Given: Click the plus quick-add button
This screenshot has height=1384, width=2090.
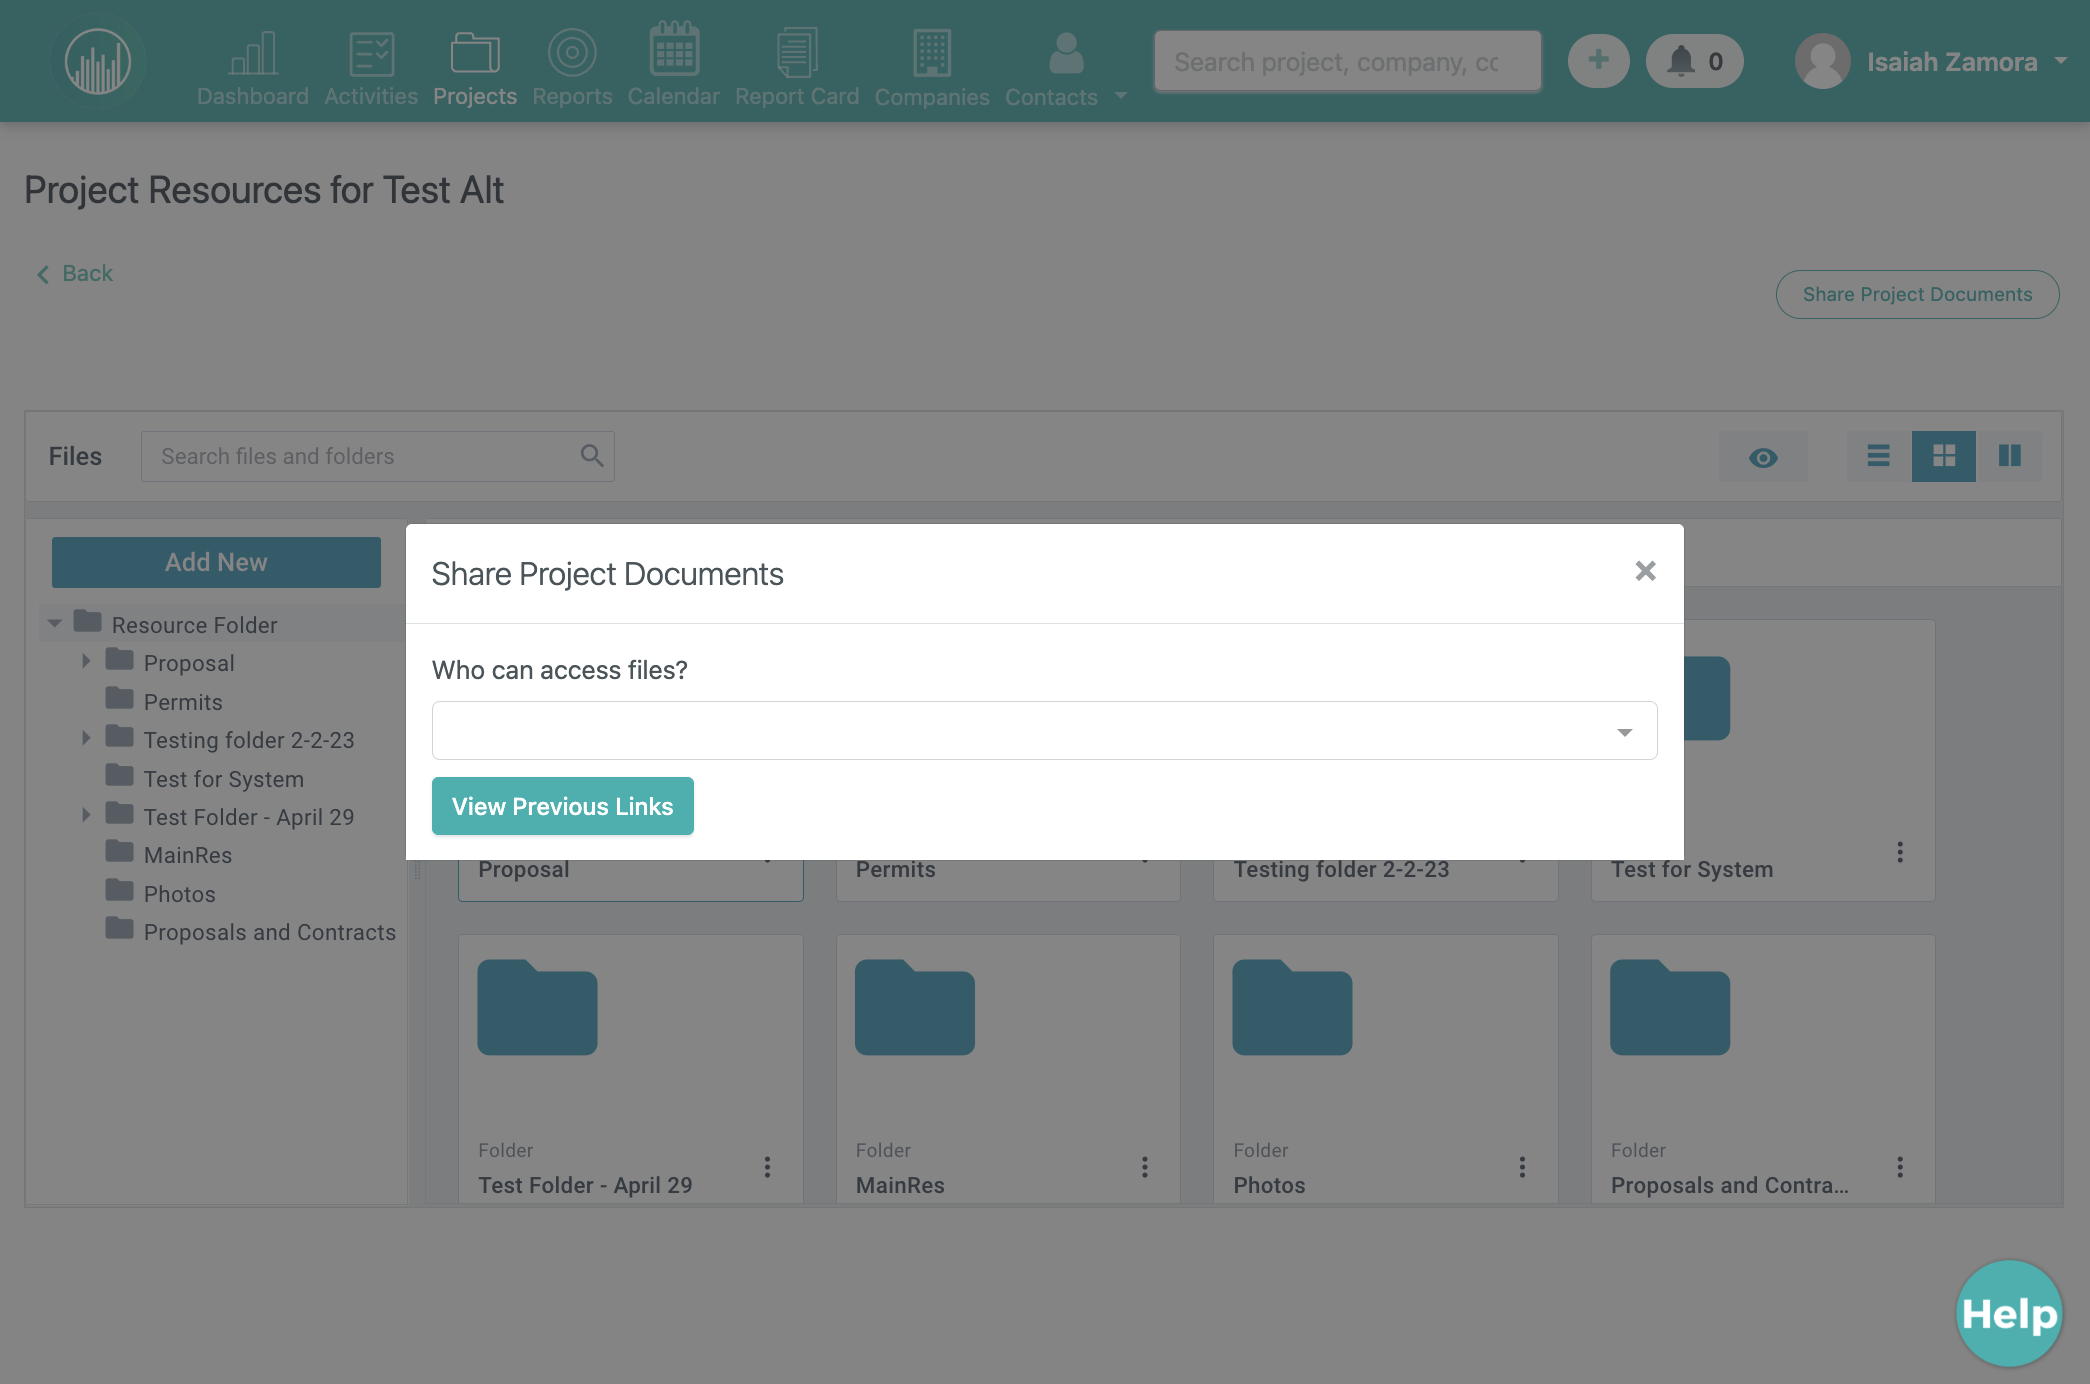Looking at the screenshot, I should click(1598, 61).
